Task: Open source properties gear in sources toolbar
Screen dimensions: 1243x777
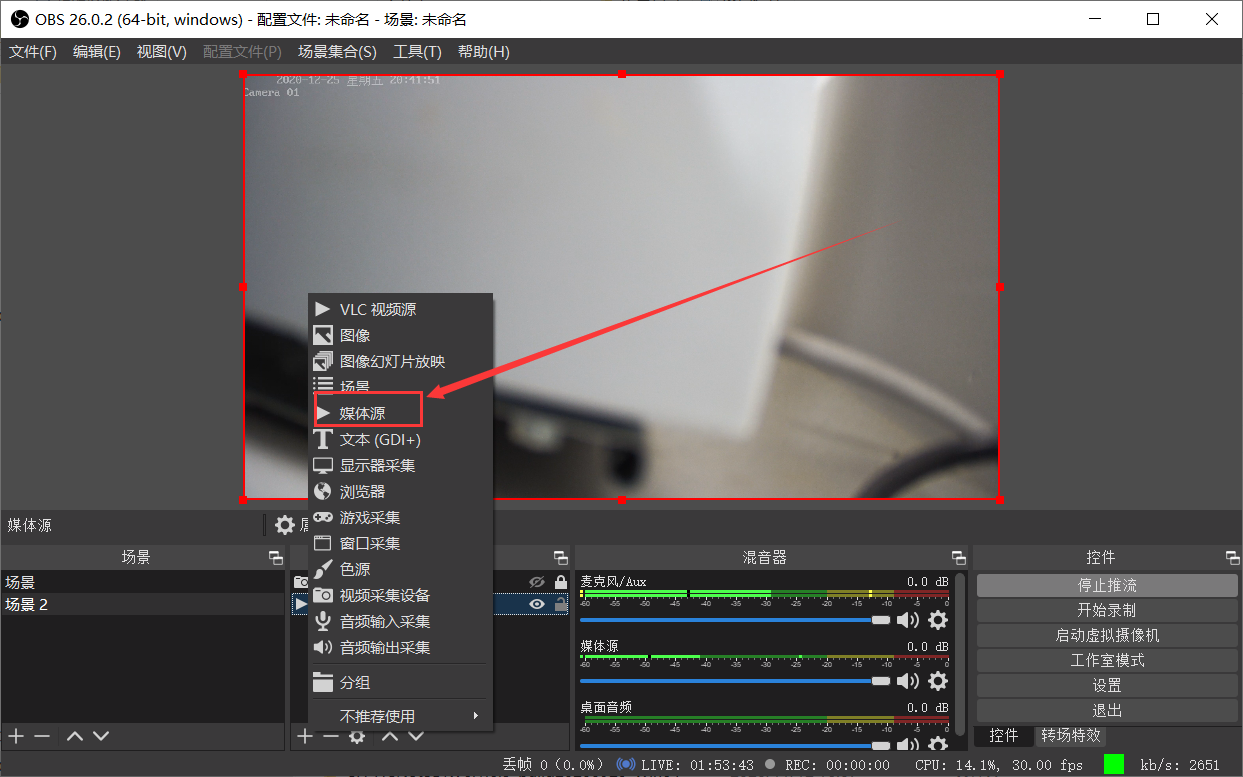Action: (x=357, y=736)
